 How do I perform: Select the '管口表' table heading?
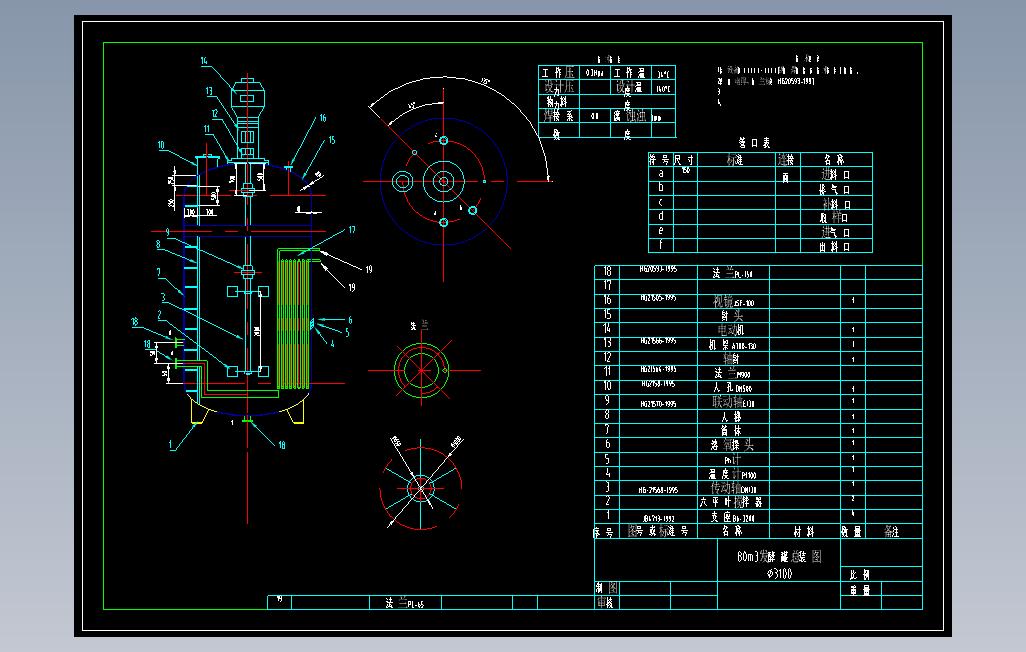[754, 143]
